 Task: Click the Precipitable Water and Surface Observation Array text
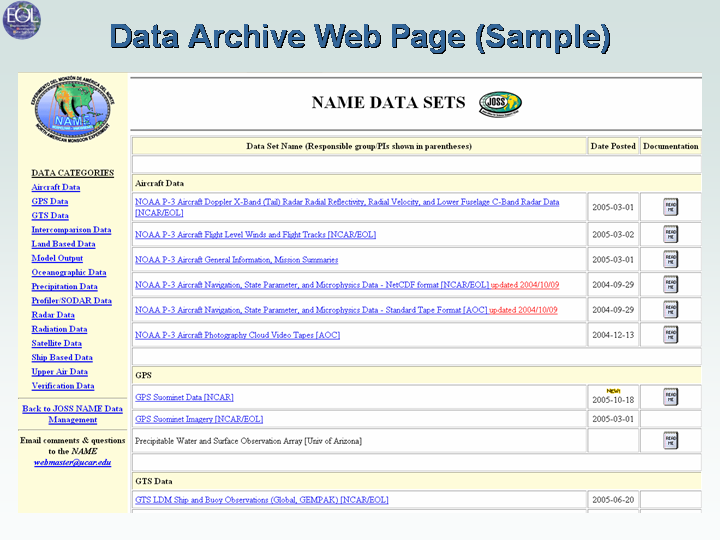click(x=248, y=441)
